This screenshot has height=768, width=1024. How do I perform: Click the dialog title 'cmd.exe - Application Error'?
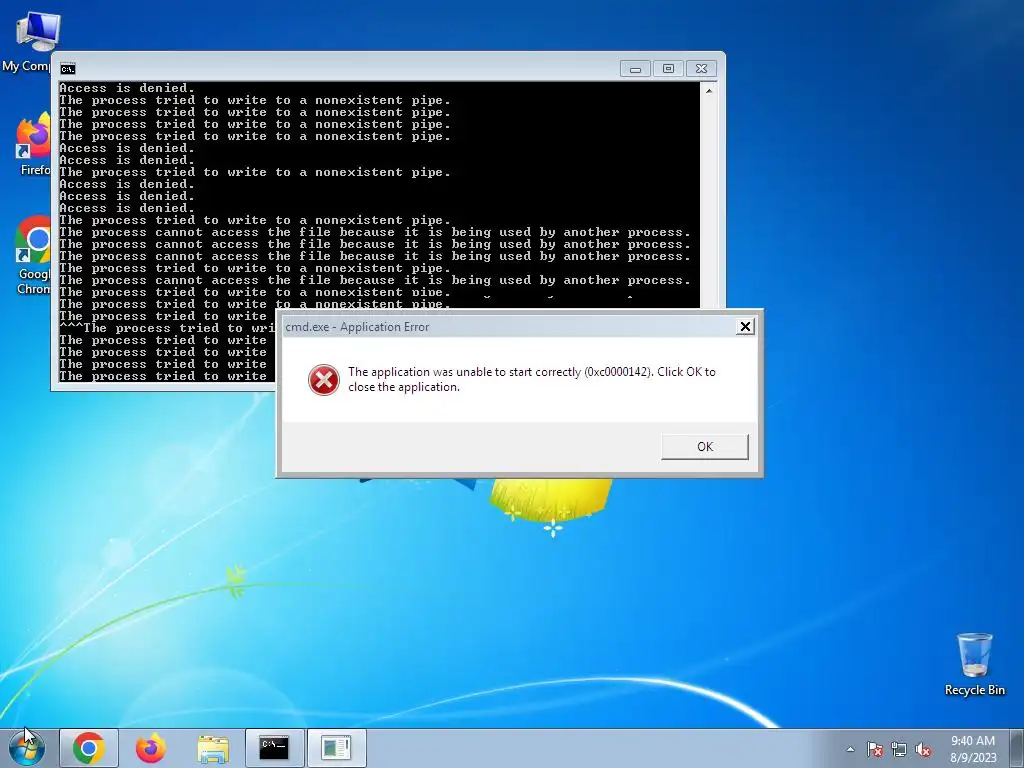tap(357, 327)
